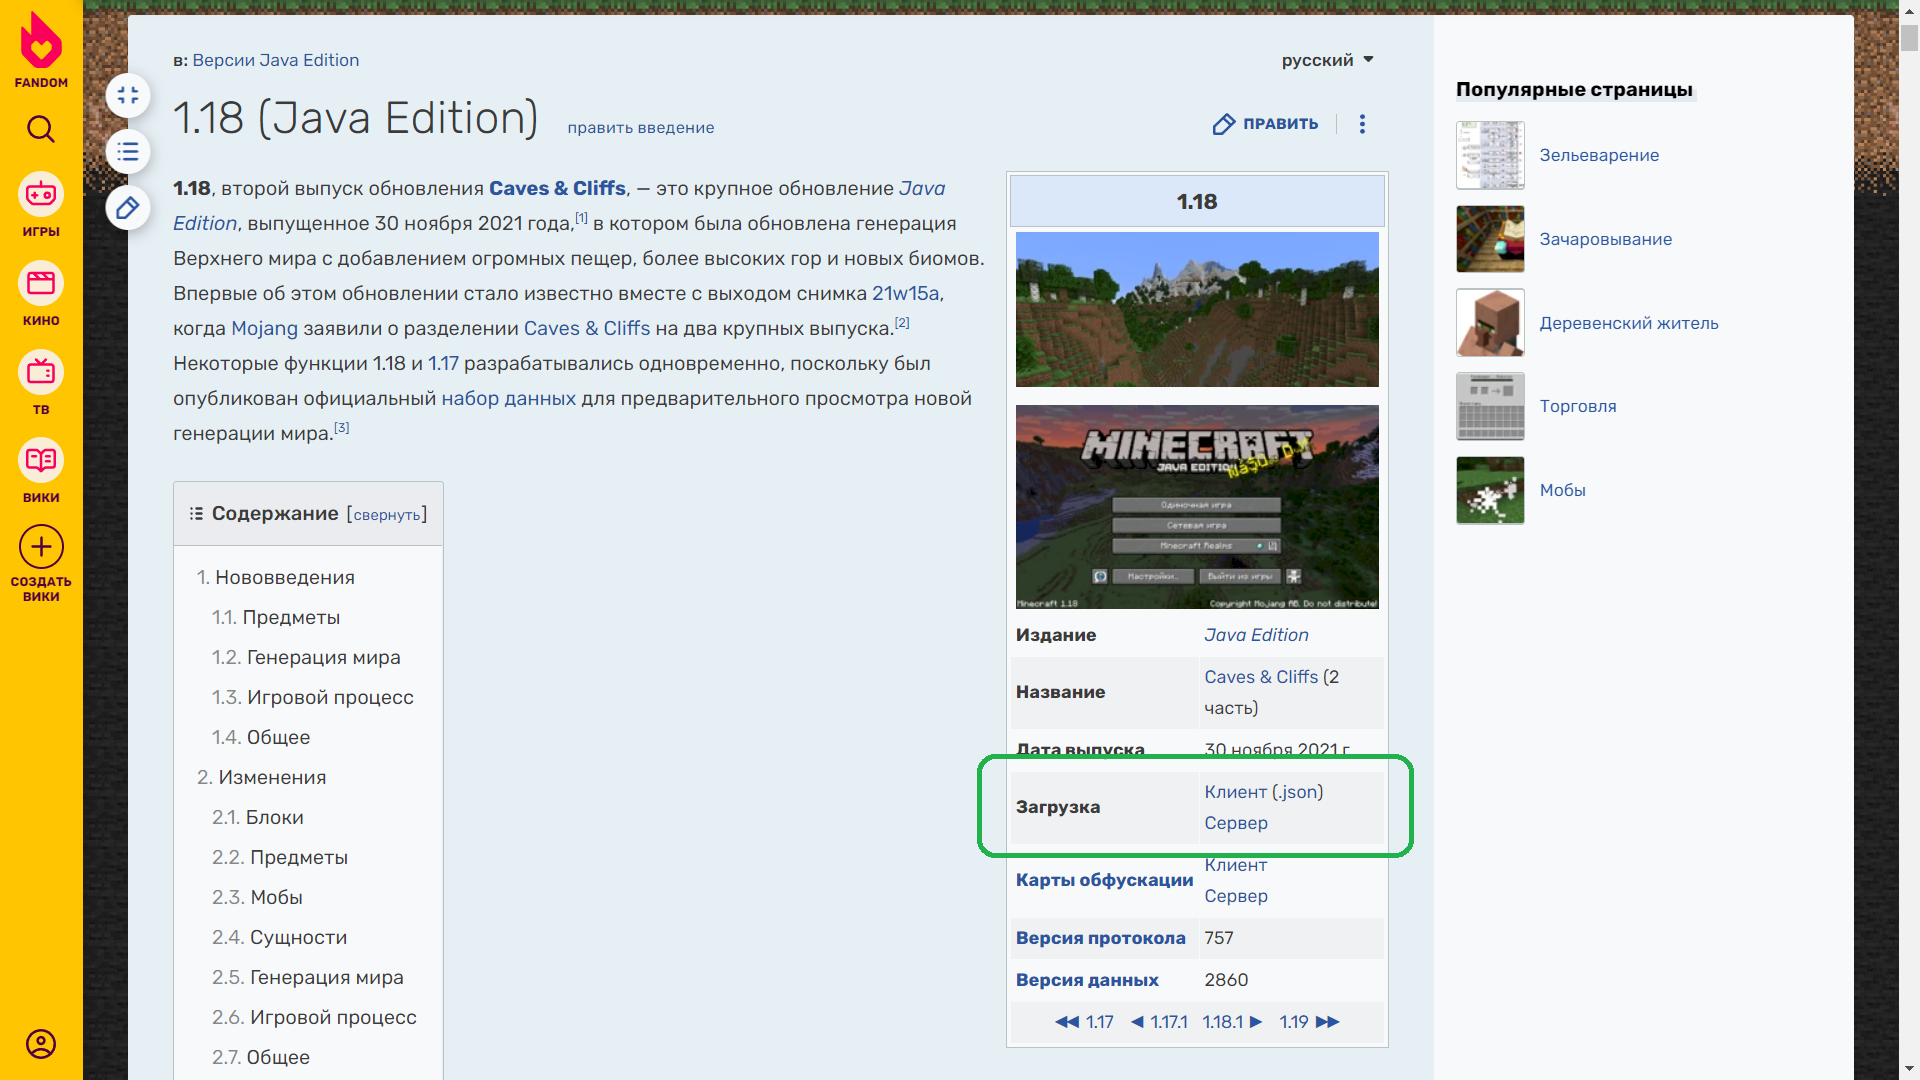Open the Mojang link
Viewport: 1920px width, 1080px height.
pos(264,328)
